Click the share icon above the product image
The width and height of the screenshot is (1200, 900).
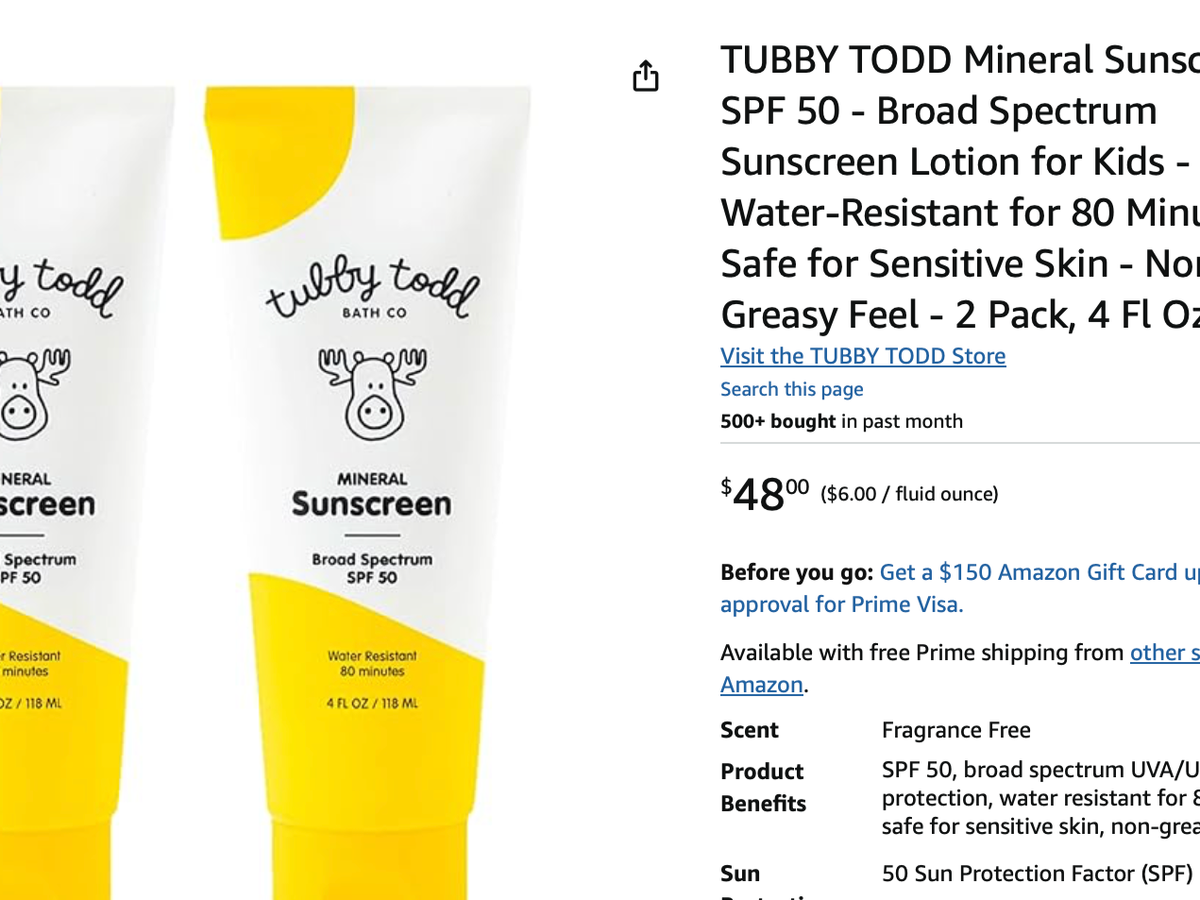click(646, 75)
